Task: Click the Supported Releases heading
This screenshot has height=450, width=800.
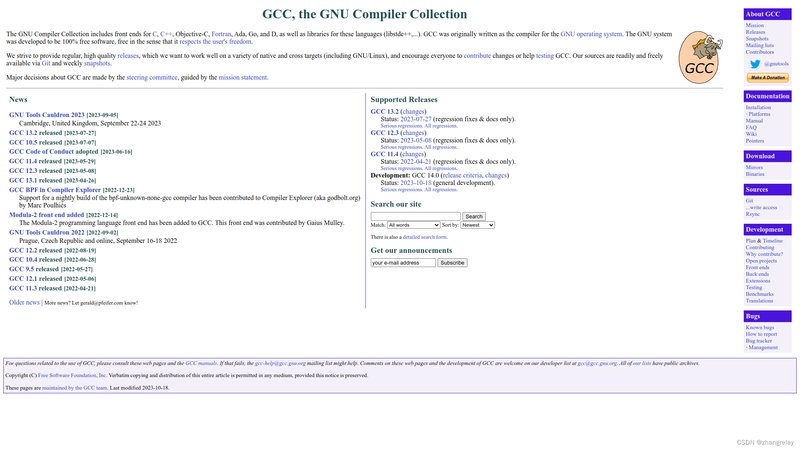Action: pos(404,99)
